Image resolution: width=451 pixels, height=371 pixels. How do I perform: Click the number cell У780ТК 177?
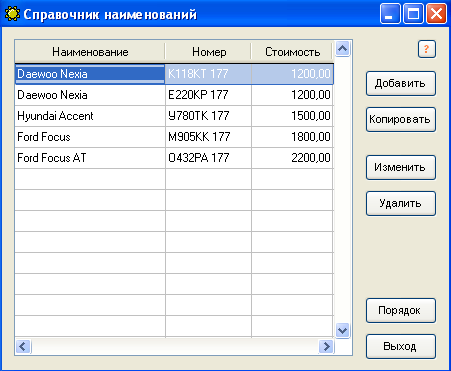[208, 116]
